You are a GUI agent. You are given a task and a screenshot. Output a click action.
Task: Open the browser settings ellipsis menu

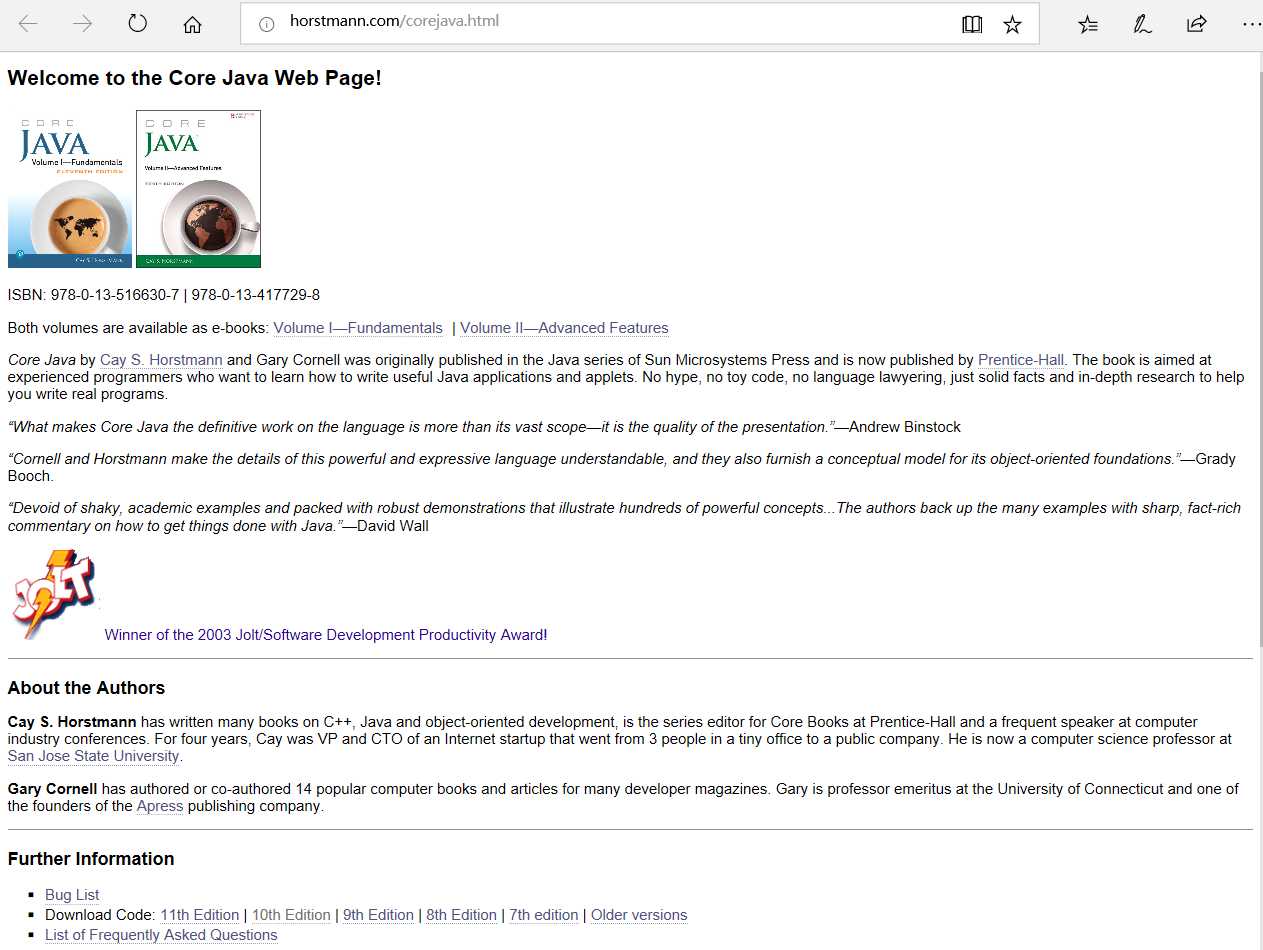pyautogui.click(x=1250, y=24)
